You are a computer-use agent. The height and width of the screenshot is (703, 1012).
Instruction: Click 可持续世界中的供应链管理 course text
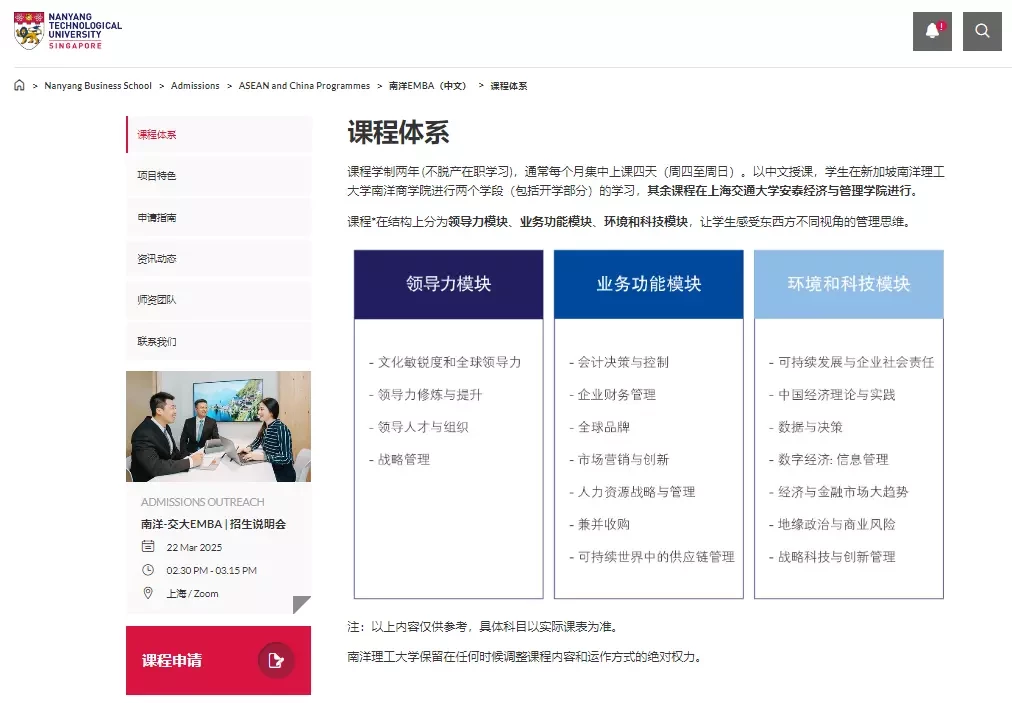click(x=656, y=556)
